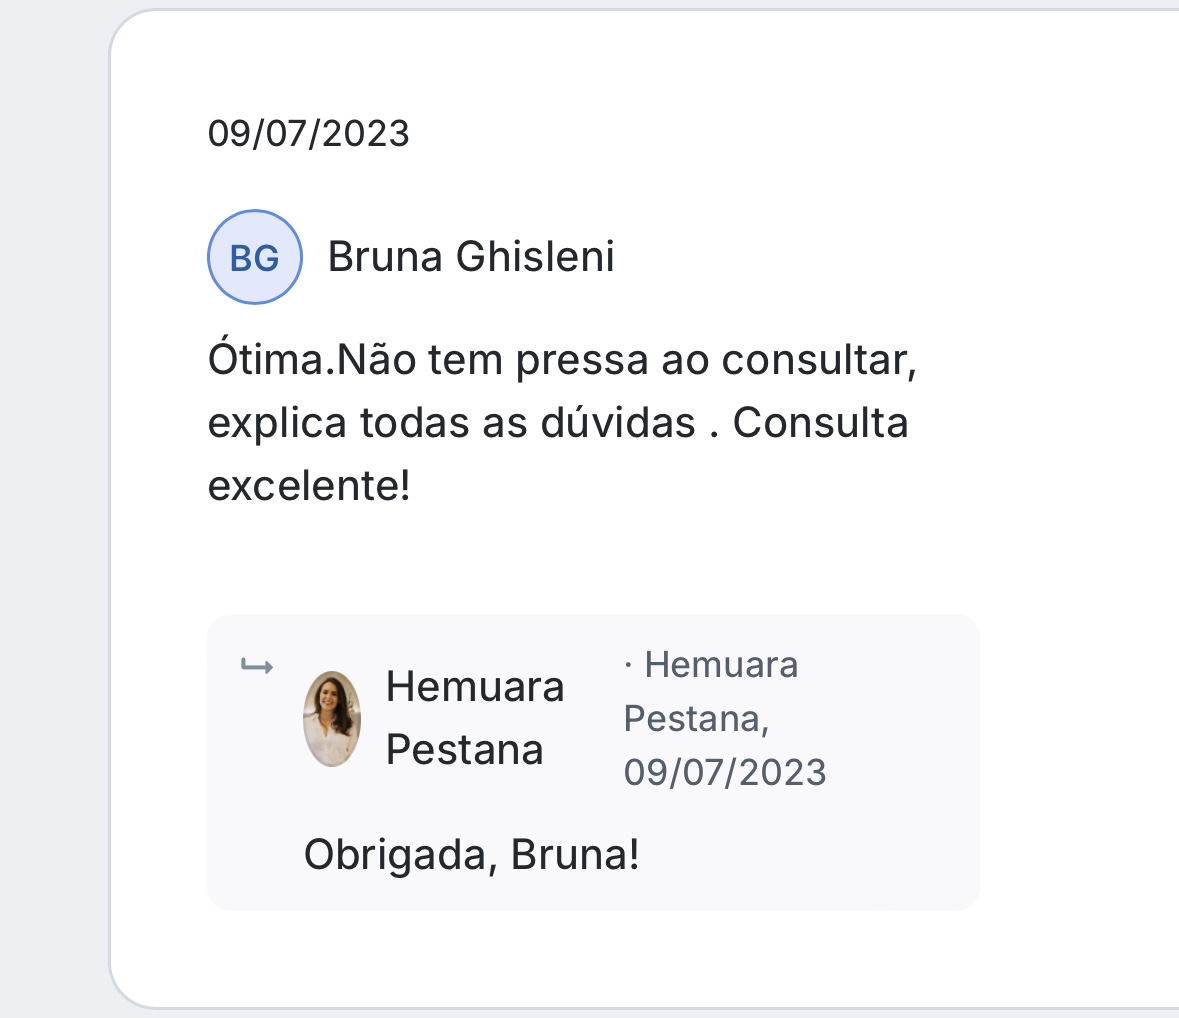Click the BG initials avatar circle
The height and width of the screenshot is (1018, 1179).
click(x=254, y=257)
